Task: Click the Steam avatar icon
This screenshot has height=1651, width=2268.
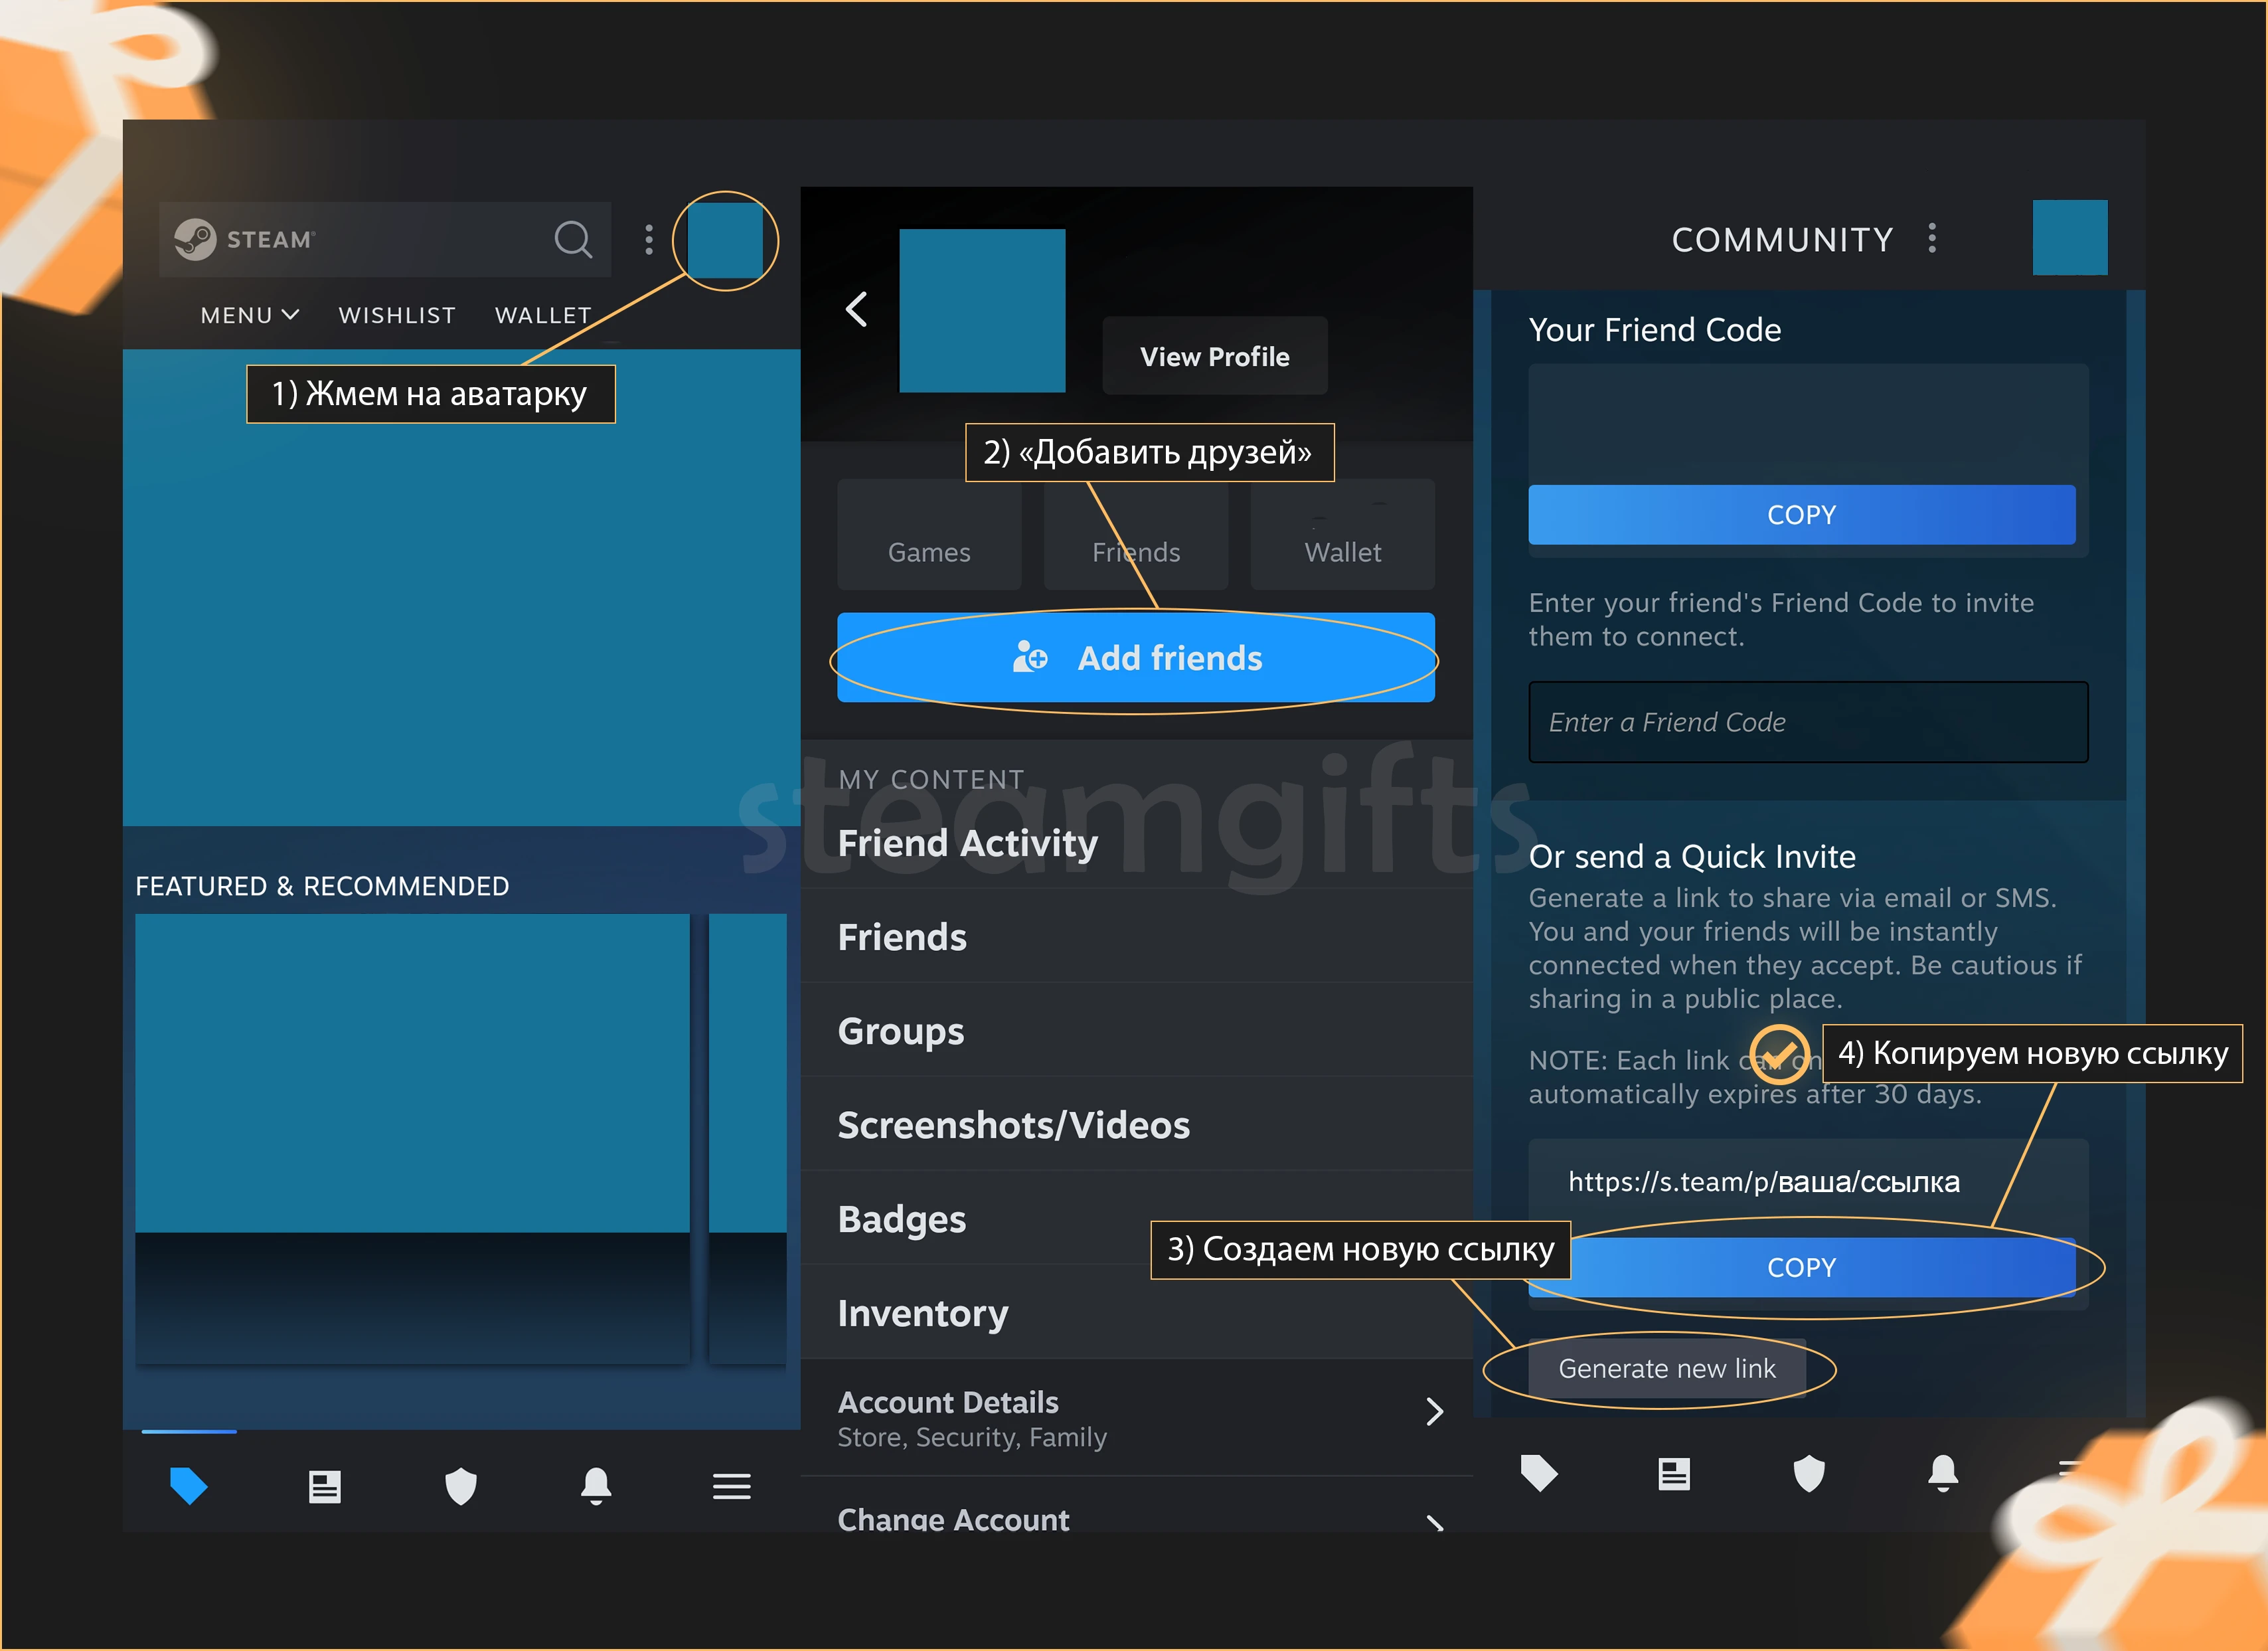Action: [x=727, y=240]
